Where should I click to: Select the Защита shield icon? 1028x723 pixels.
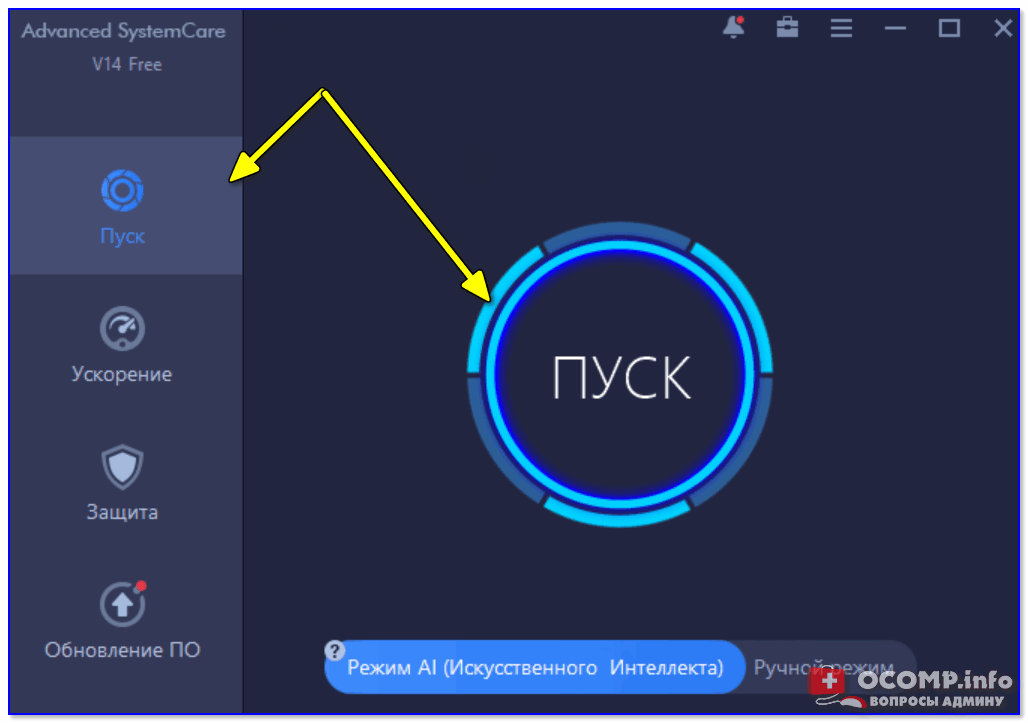pyautogui.click(x=123, y=467)
